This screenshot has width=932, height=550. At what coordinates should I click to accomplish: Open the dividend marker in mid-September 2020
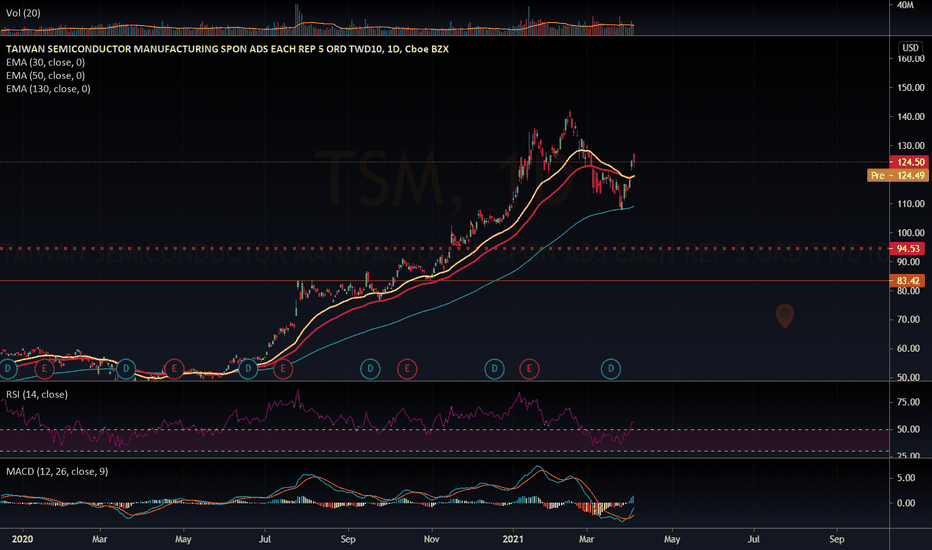pos(370,369)
